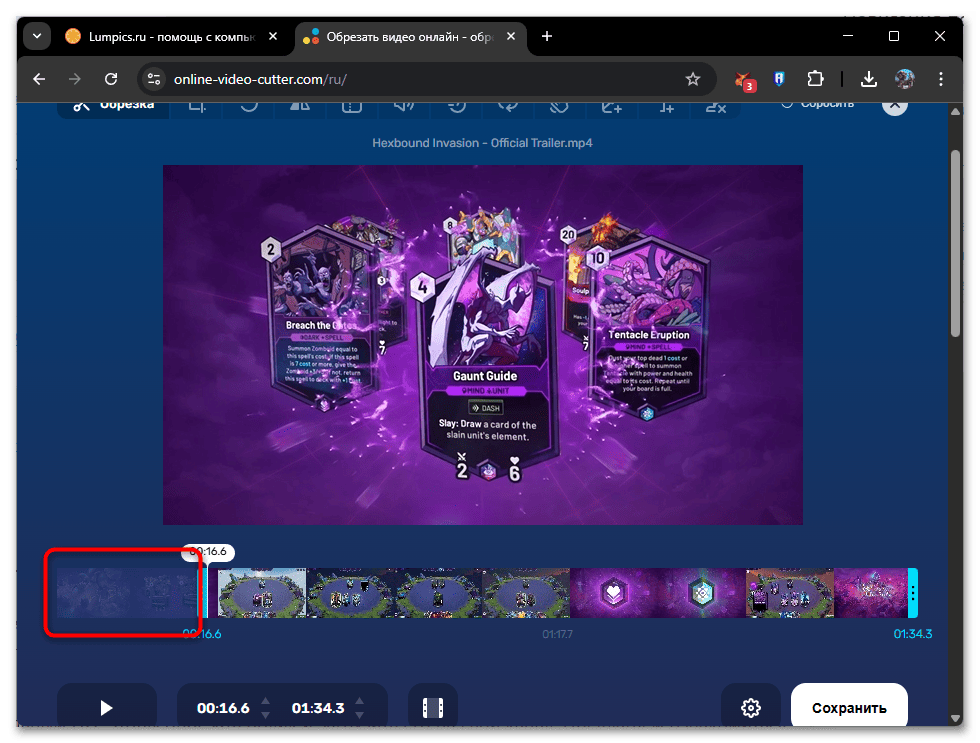Toggle the filmstrip cut mode button

(x=433, y=707)
